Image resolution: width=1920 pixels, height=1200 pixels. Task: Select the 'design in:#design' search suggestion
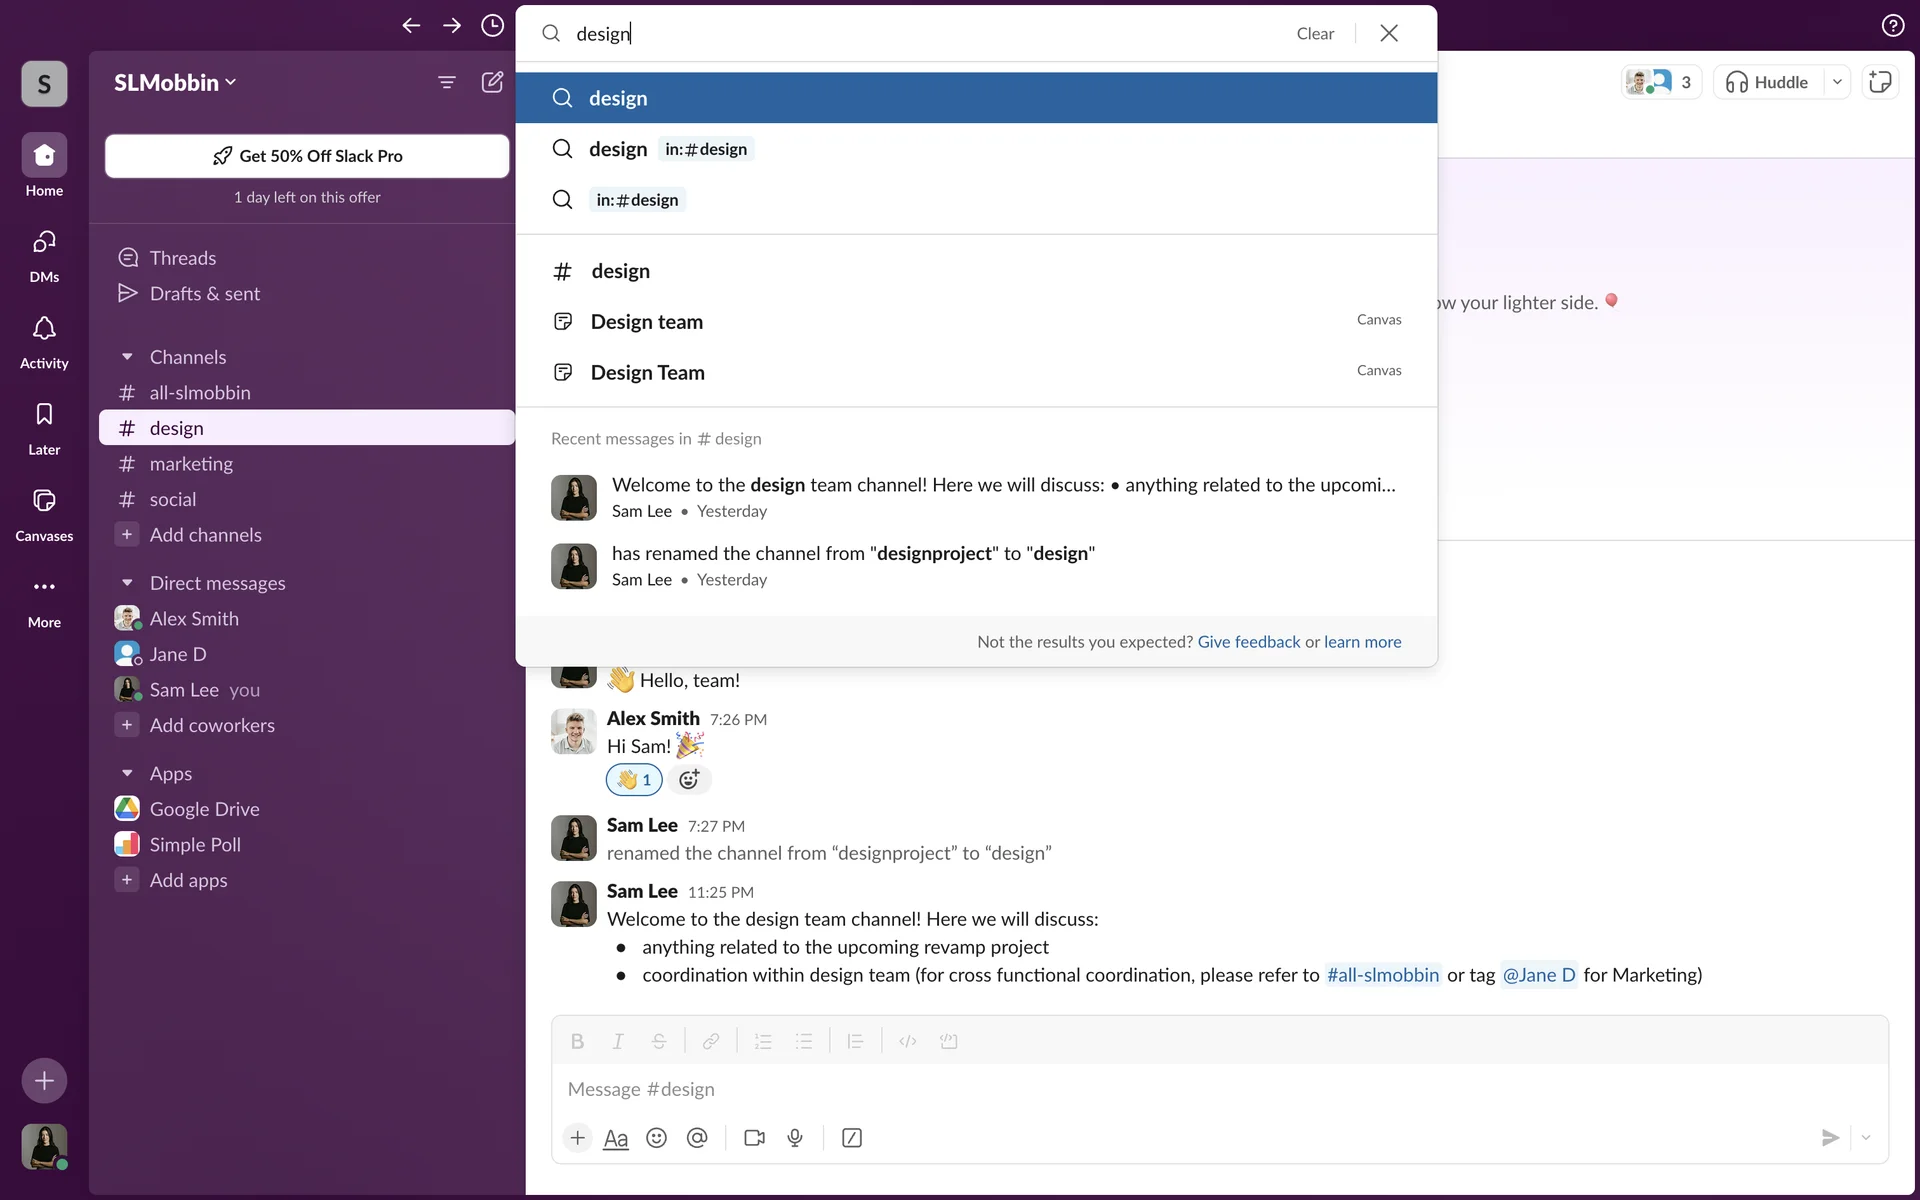pyautogui.click(x=668, y=149)
